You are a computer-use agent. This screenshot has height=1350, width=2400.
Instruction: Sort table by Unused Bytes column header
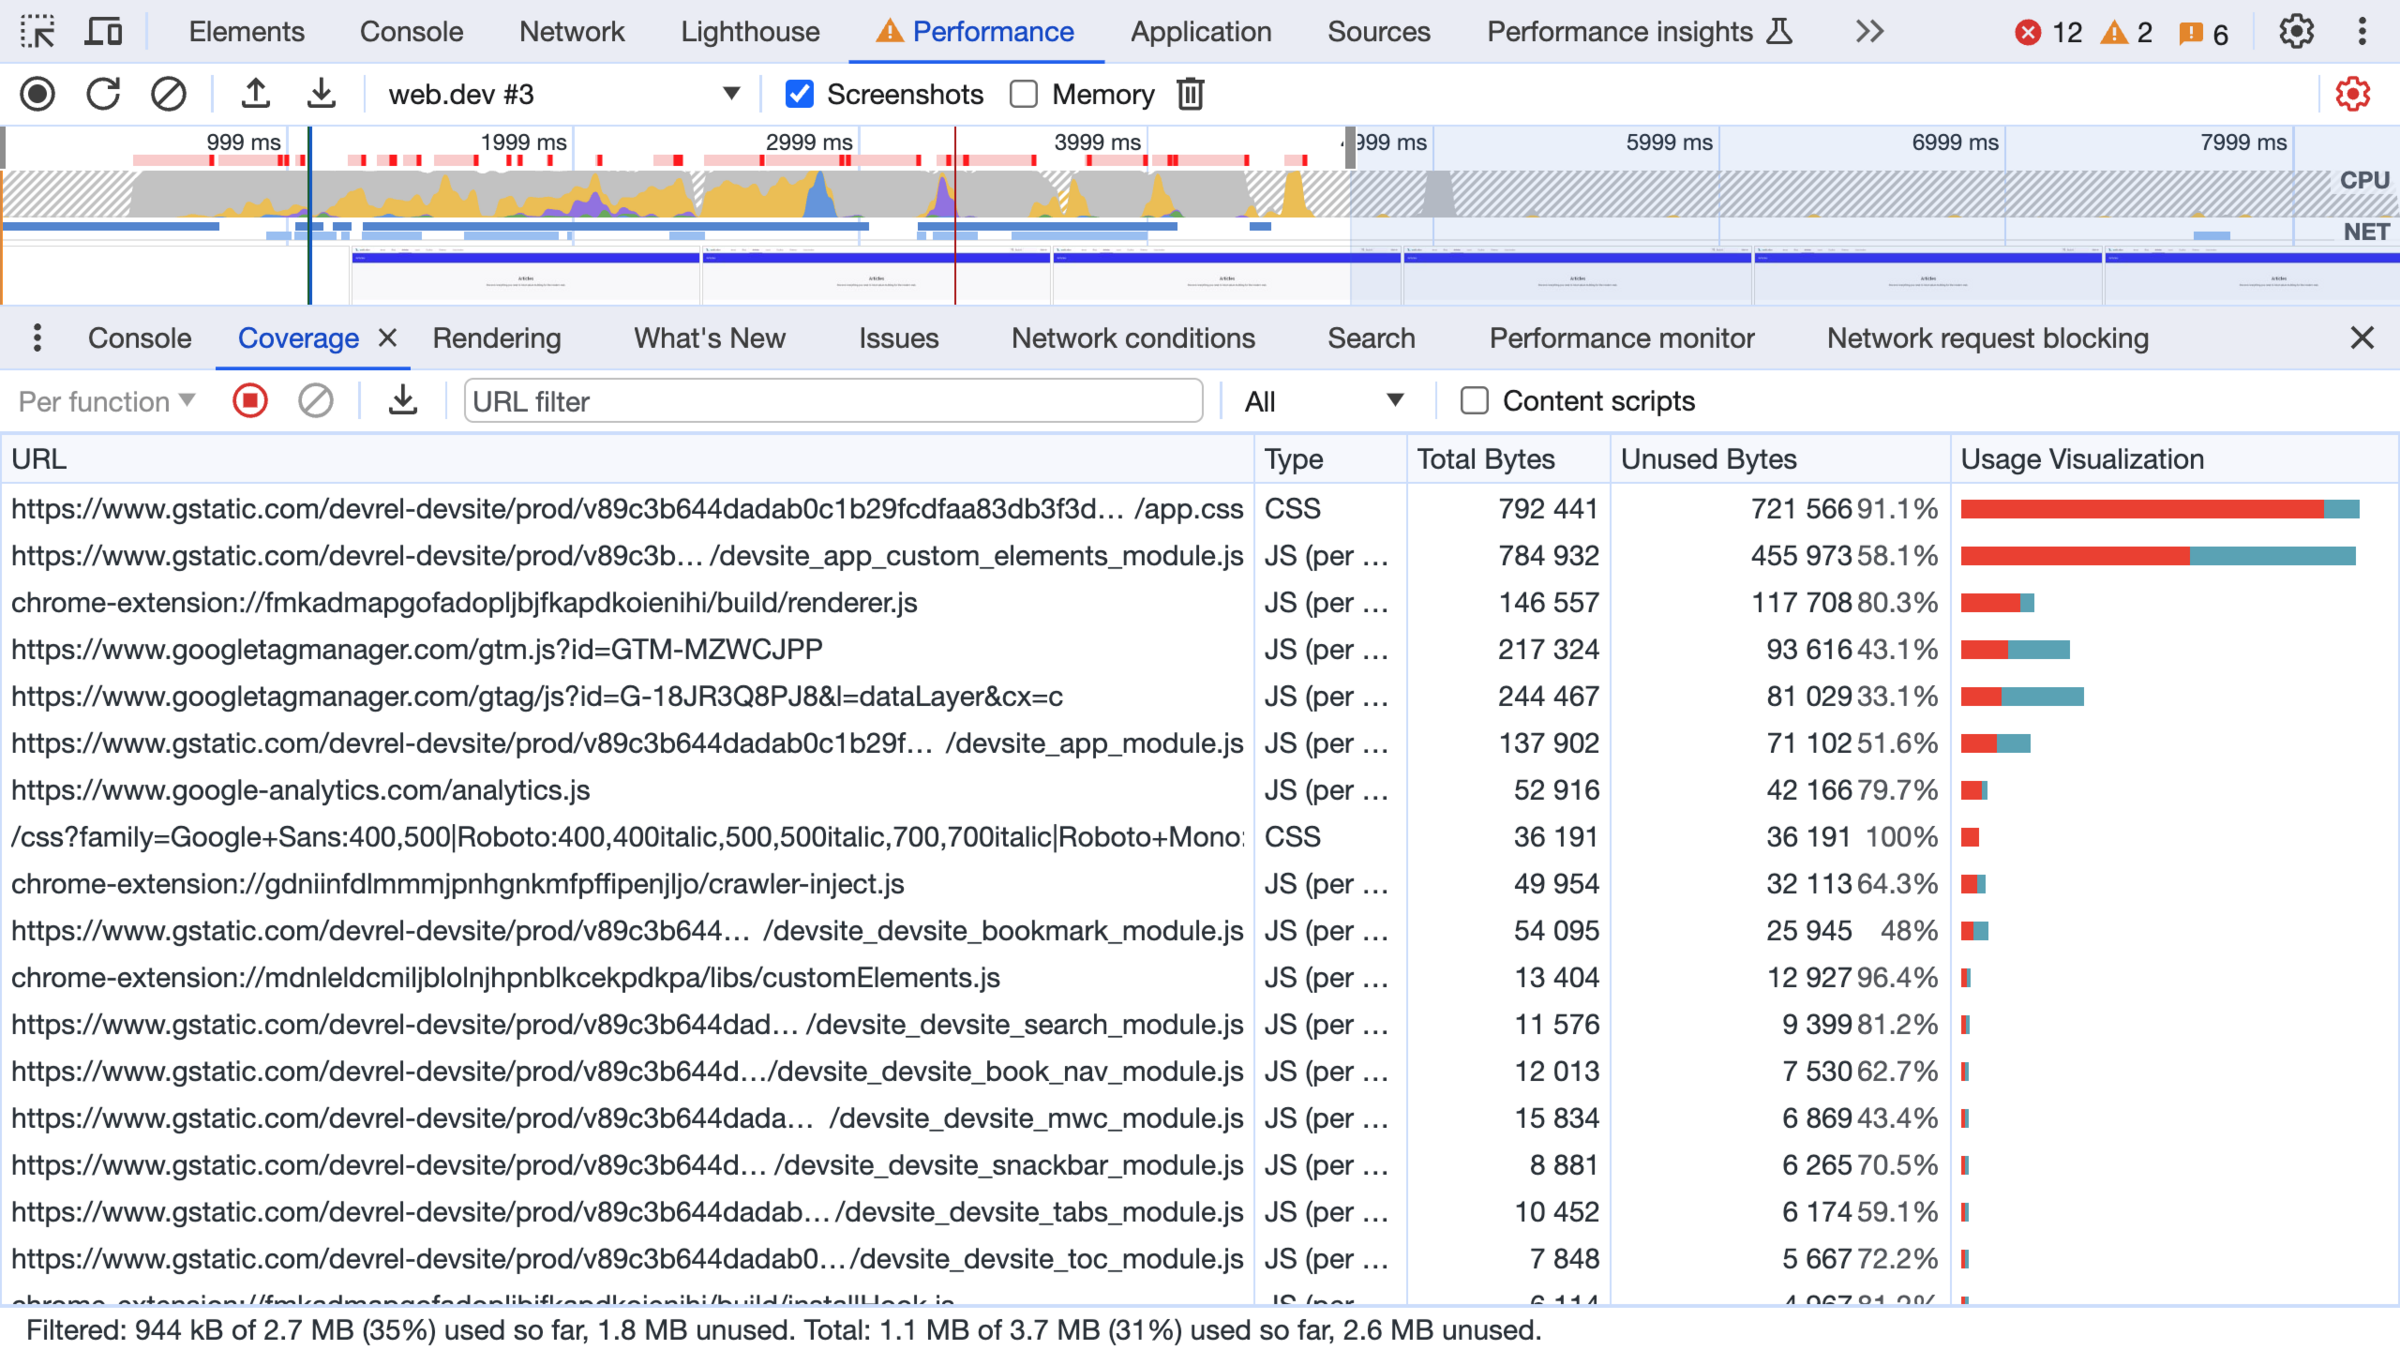[1708, 459]
